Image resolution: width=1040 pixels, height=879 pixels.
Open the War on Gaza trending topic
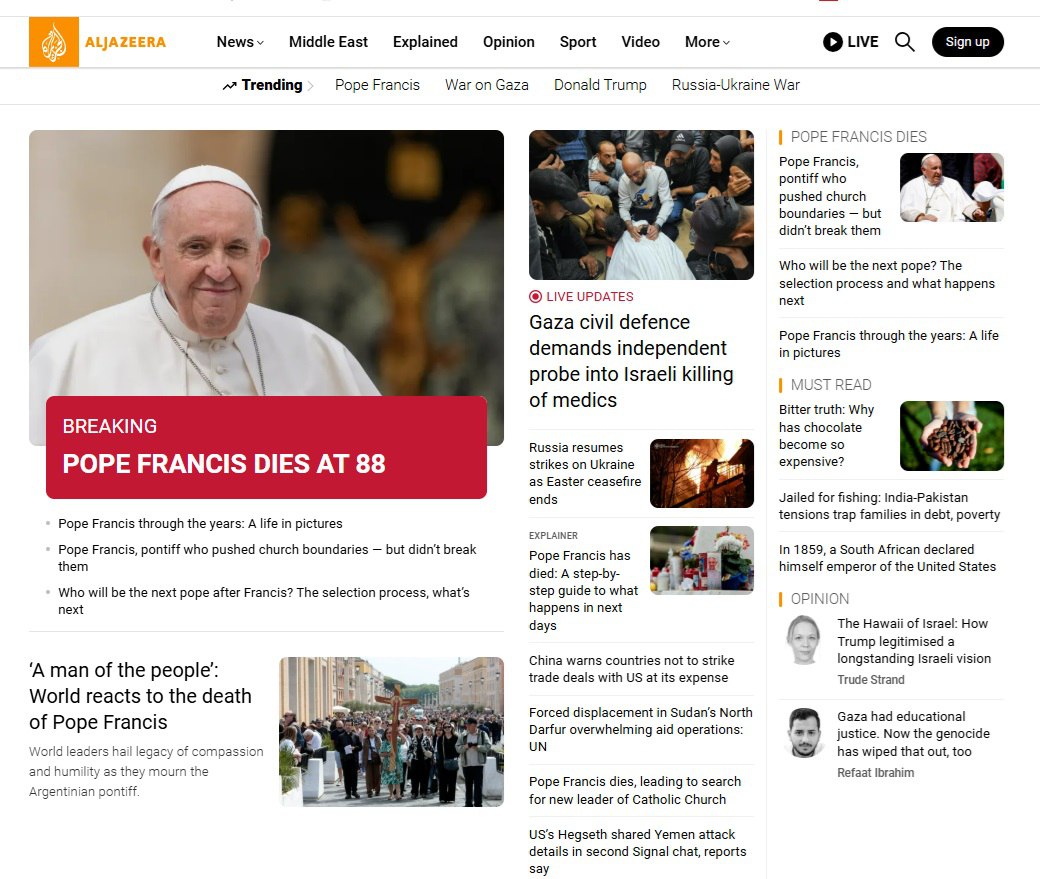(x=487, y=85)
